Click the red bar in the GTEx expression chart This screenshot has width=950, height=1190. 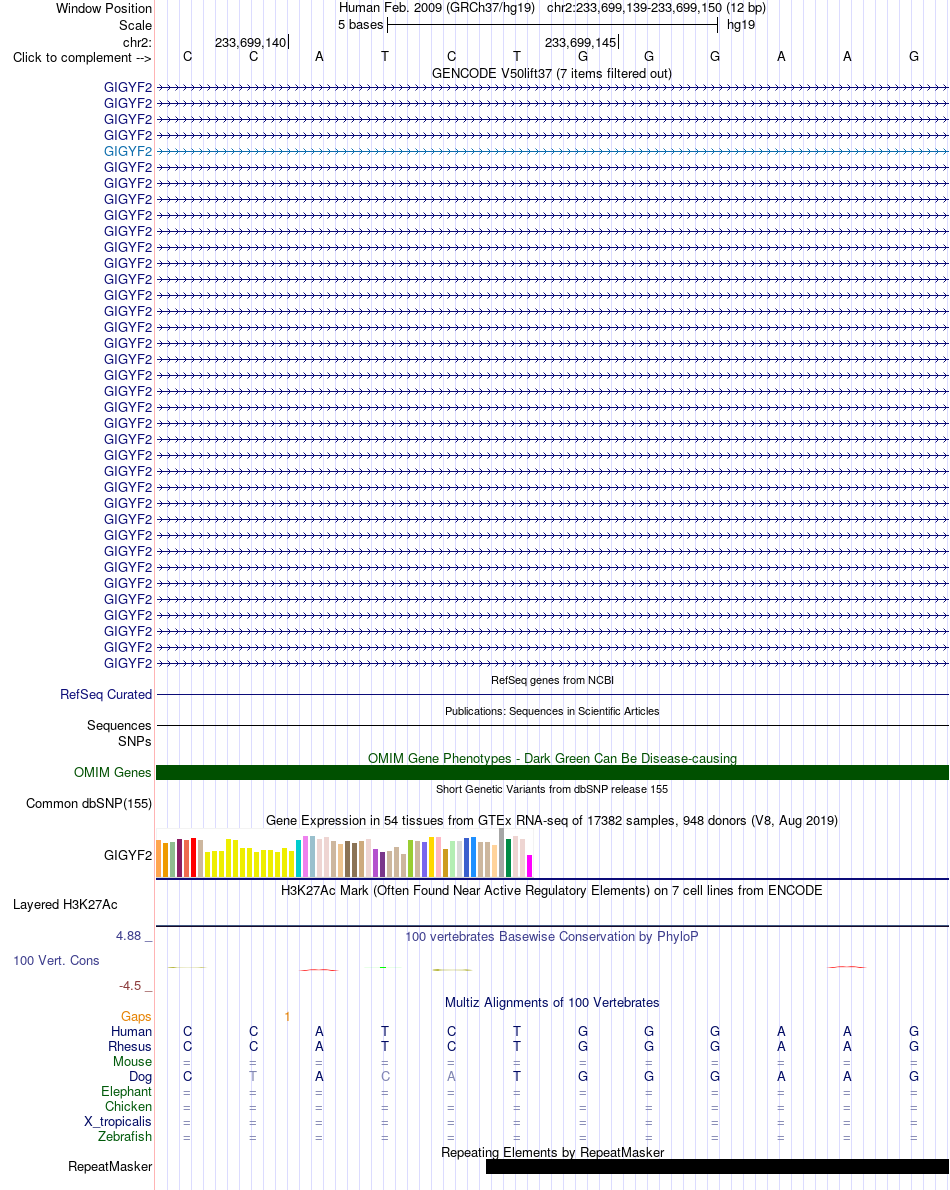193,858
